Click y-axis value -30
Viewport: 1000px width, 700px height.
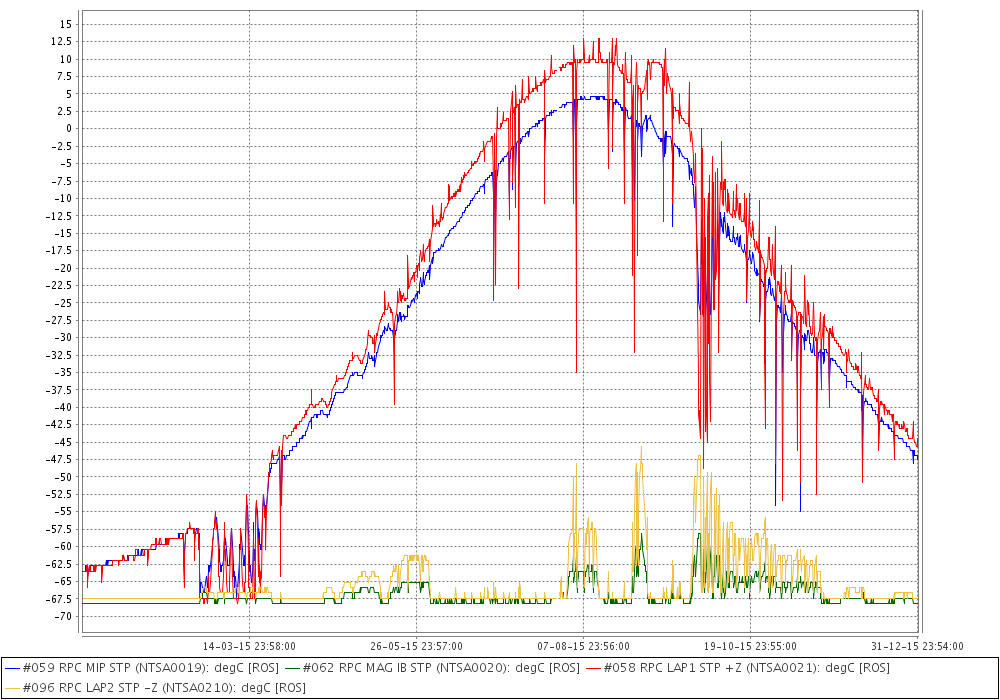64,338
